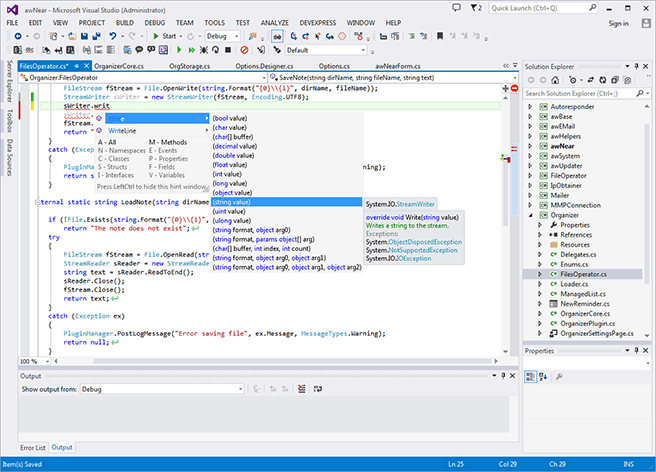Pin the Solution Explorer panel
The image size is (656, 472).
point(636,66)
